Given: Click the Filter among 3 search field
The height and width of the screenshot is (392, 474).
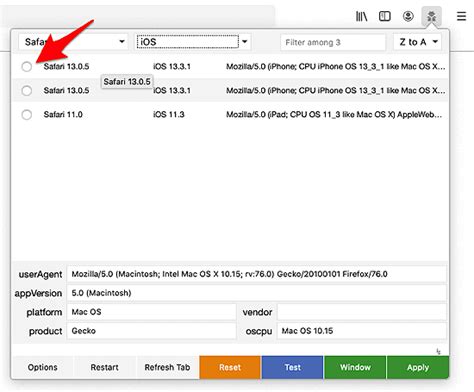Looking at the screenshot, I should click(x=333, y=42).
